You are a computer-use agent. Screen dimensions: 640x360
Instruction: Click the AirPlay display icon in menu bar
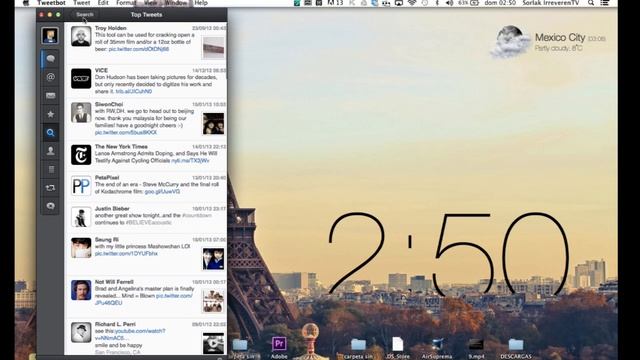pos(399,3)
